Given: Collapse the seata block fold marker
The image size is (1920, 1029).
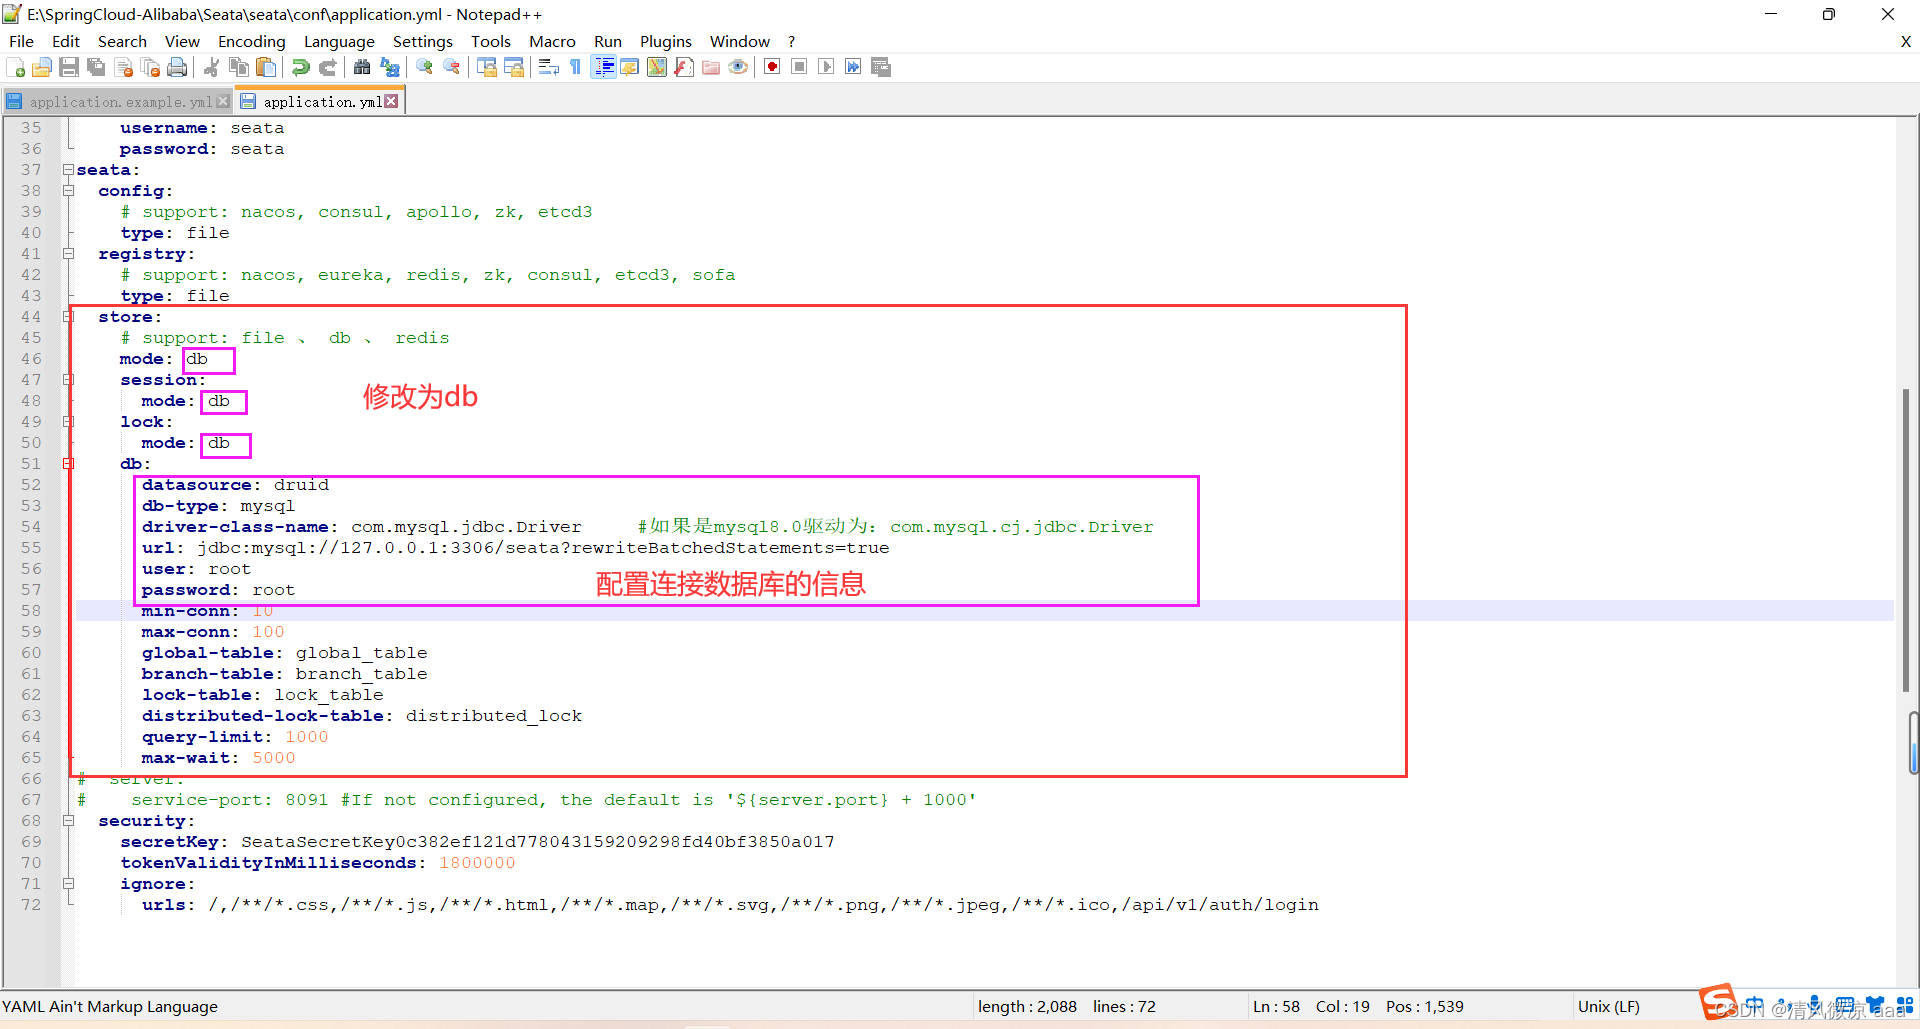Looking at the screenshot, I should coord(68,170).
